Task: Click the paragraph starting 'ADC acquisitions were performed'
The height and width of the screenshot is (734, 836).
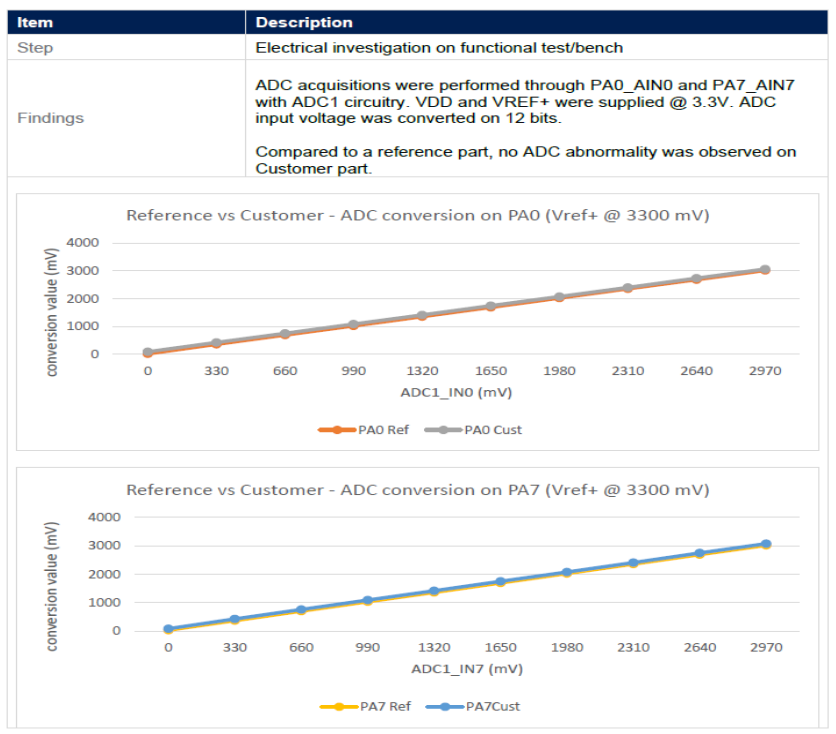Action: (525, 101)
